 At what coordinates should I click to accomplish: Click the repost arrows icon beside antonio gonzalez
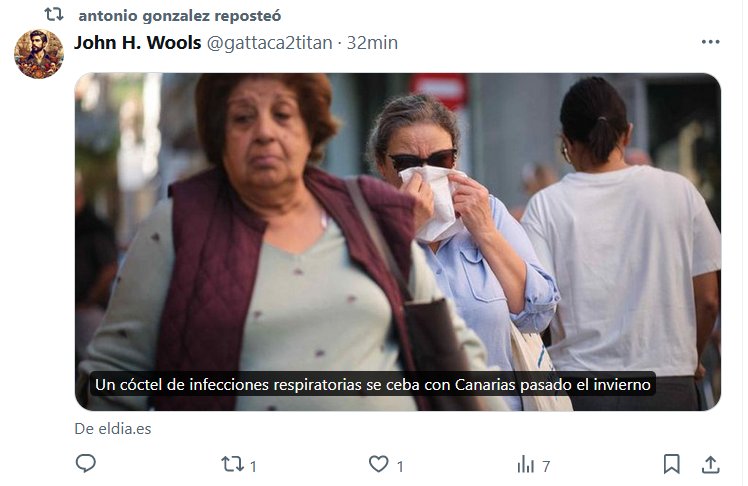[x=54, y=14]
